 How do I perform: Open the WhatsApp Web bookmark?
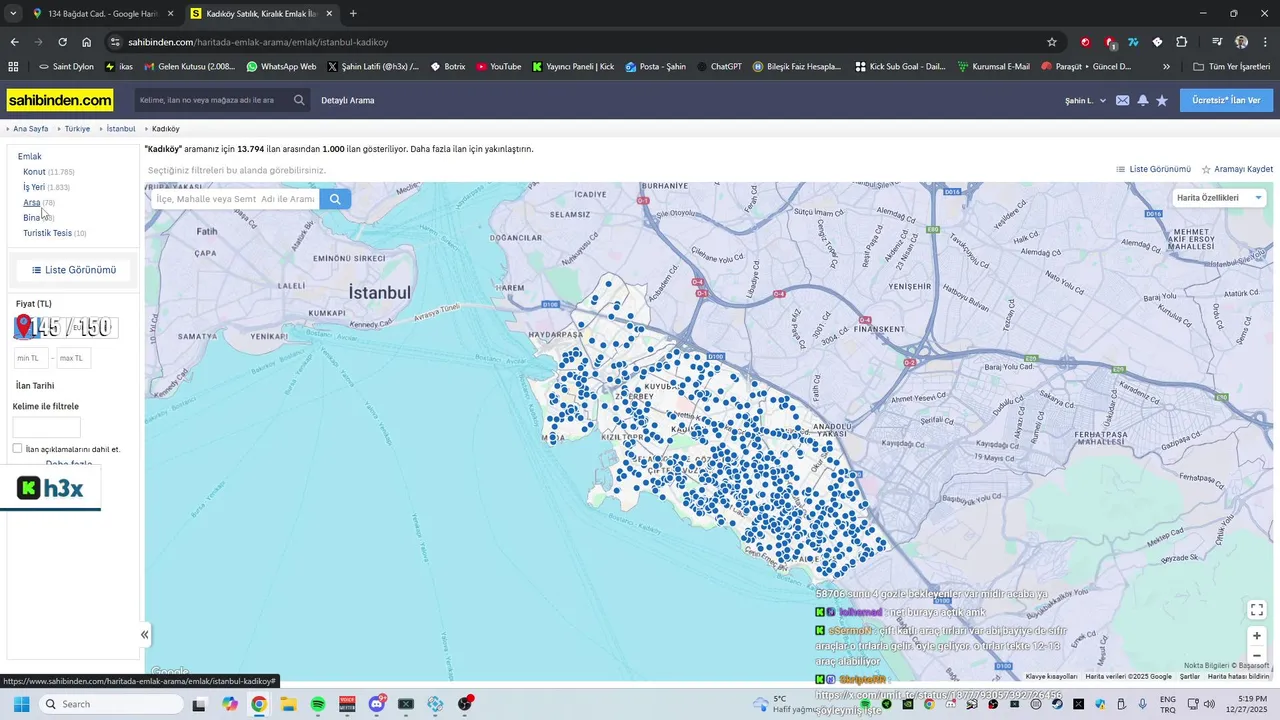(281, 67)
